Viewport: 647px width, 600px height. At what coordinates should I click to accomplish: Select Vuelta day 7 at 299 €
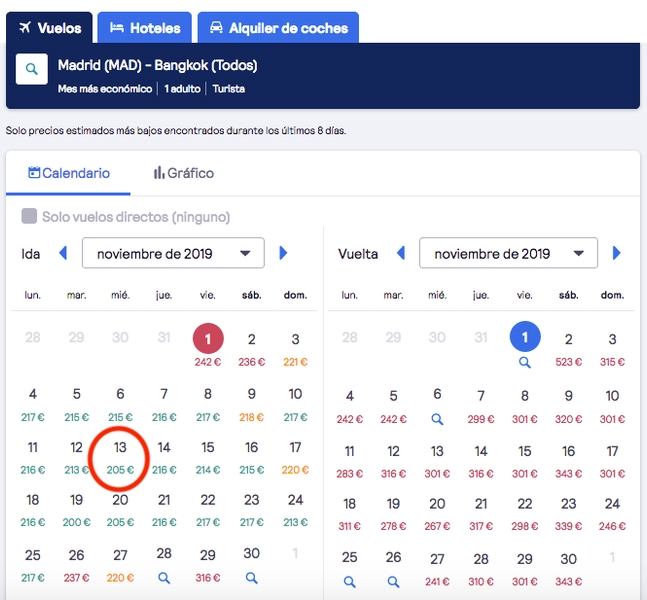coord(481,407)
